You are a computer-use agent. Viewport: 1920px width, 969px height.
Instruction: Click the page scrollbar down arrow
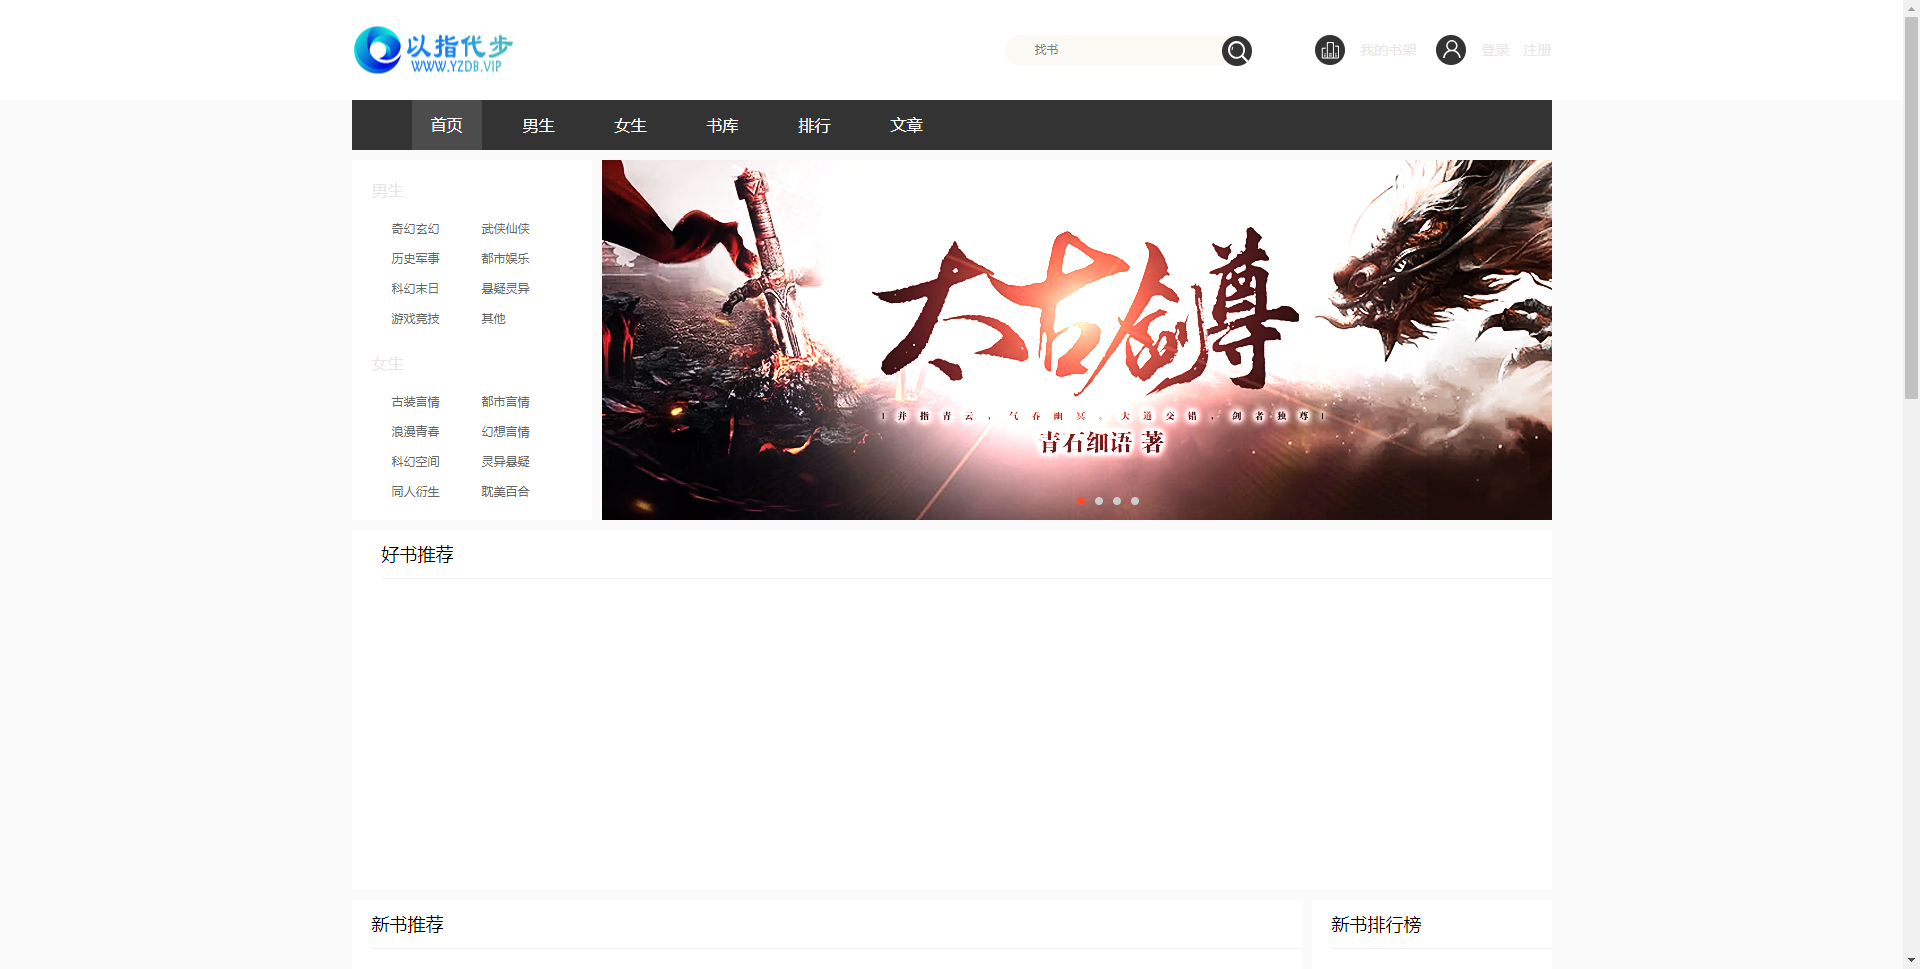pos(1913,961)
